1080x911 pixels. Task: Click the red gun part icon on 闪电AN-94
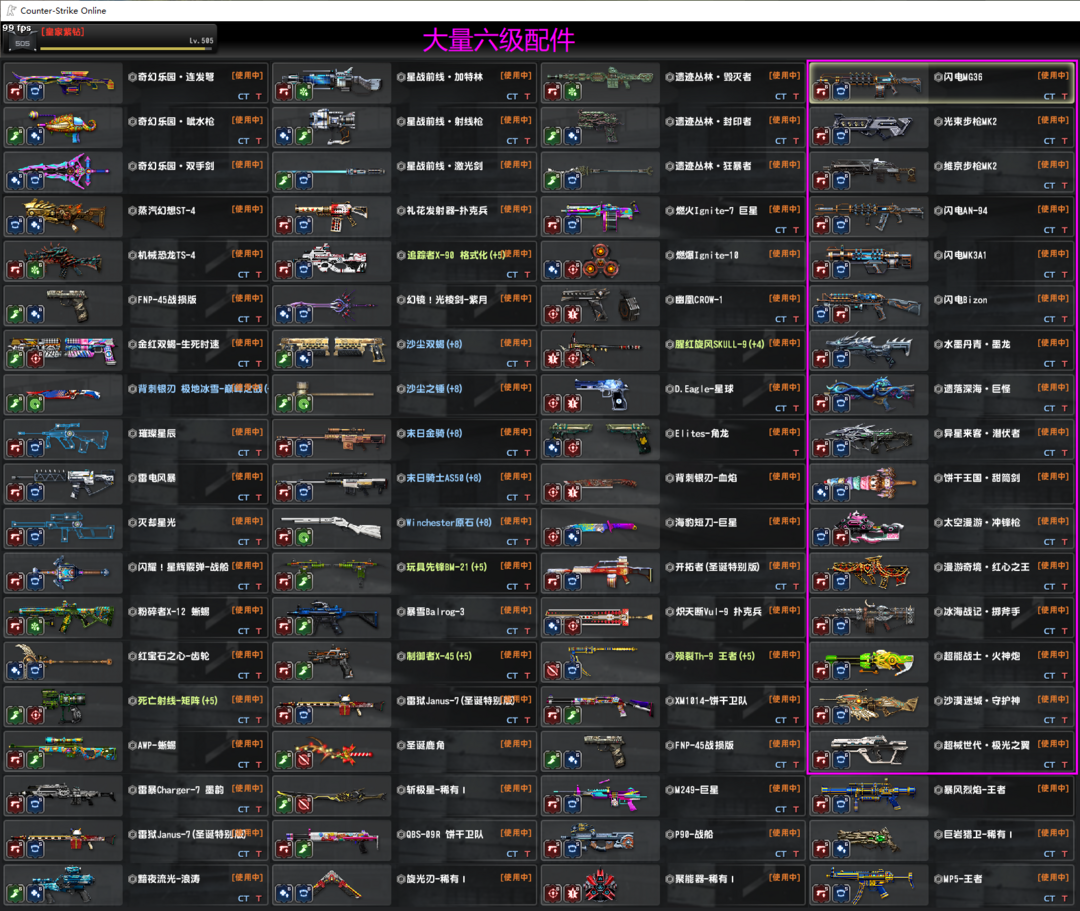click(x=822, y=226)
